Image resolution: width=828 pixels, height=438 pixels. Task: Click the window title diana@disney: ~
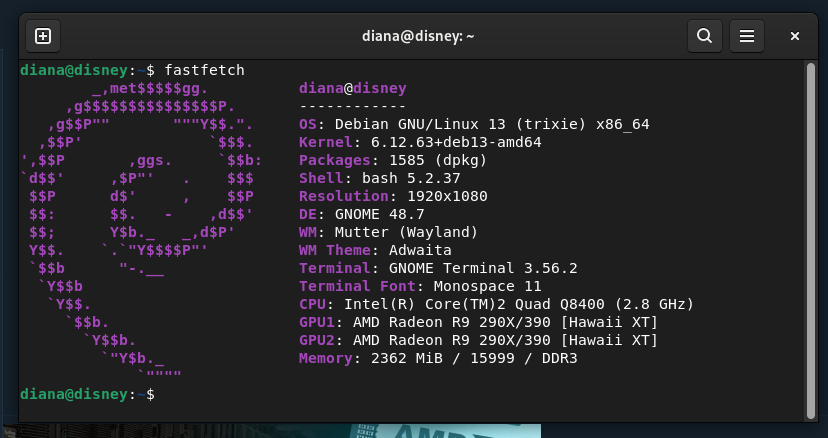(x=418, y=36)
